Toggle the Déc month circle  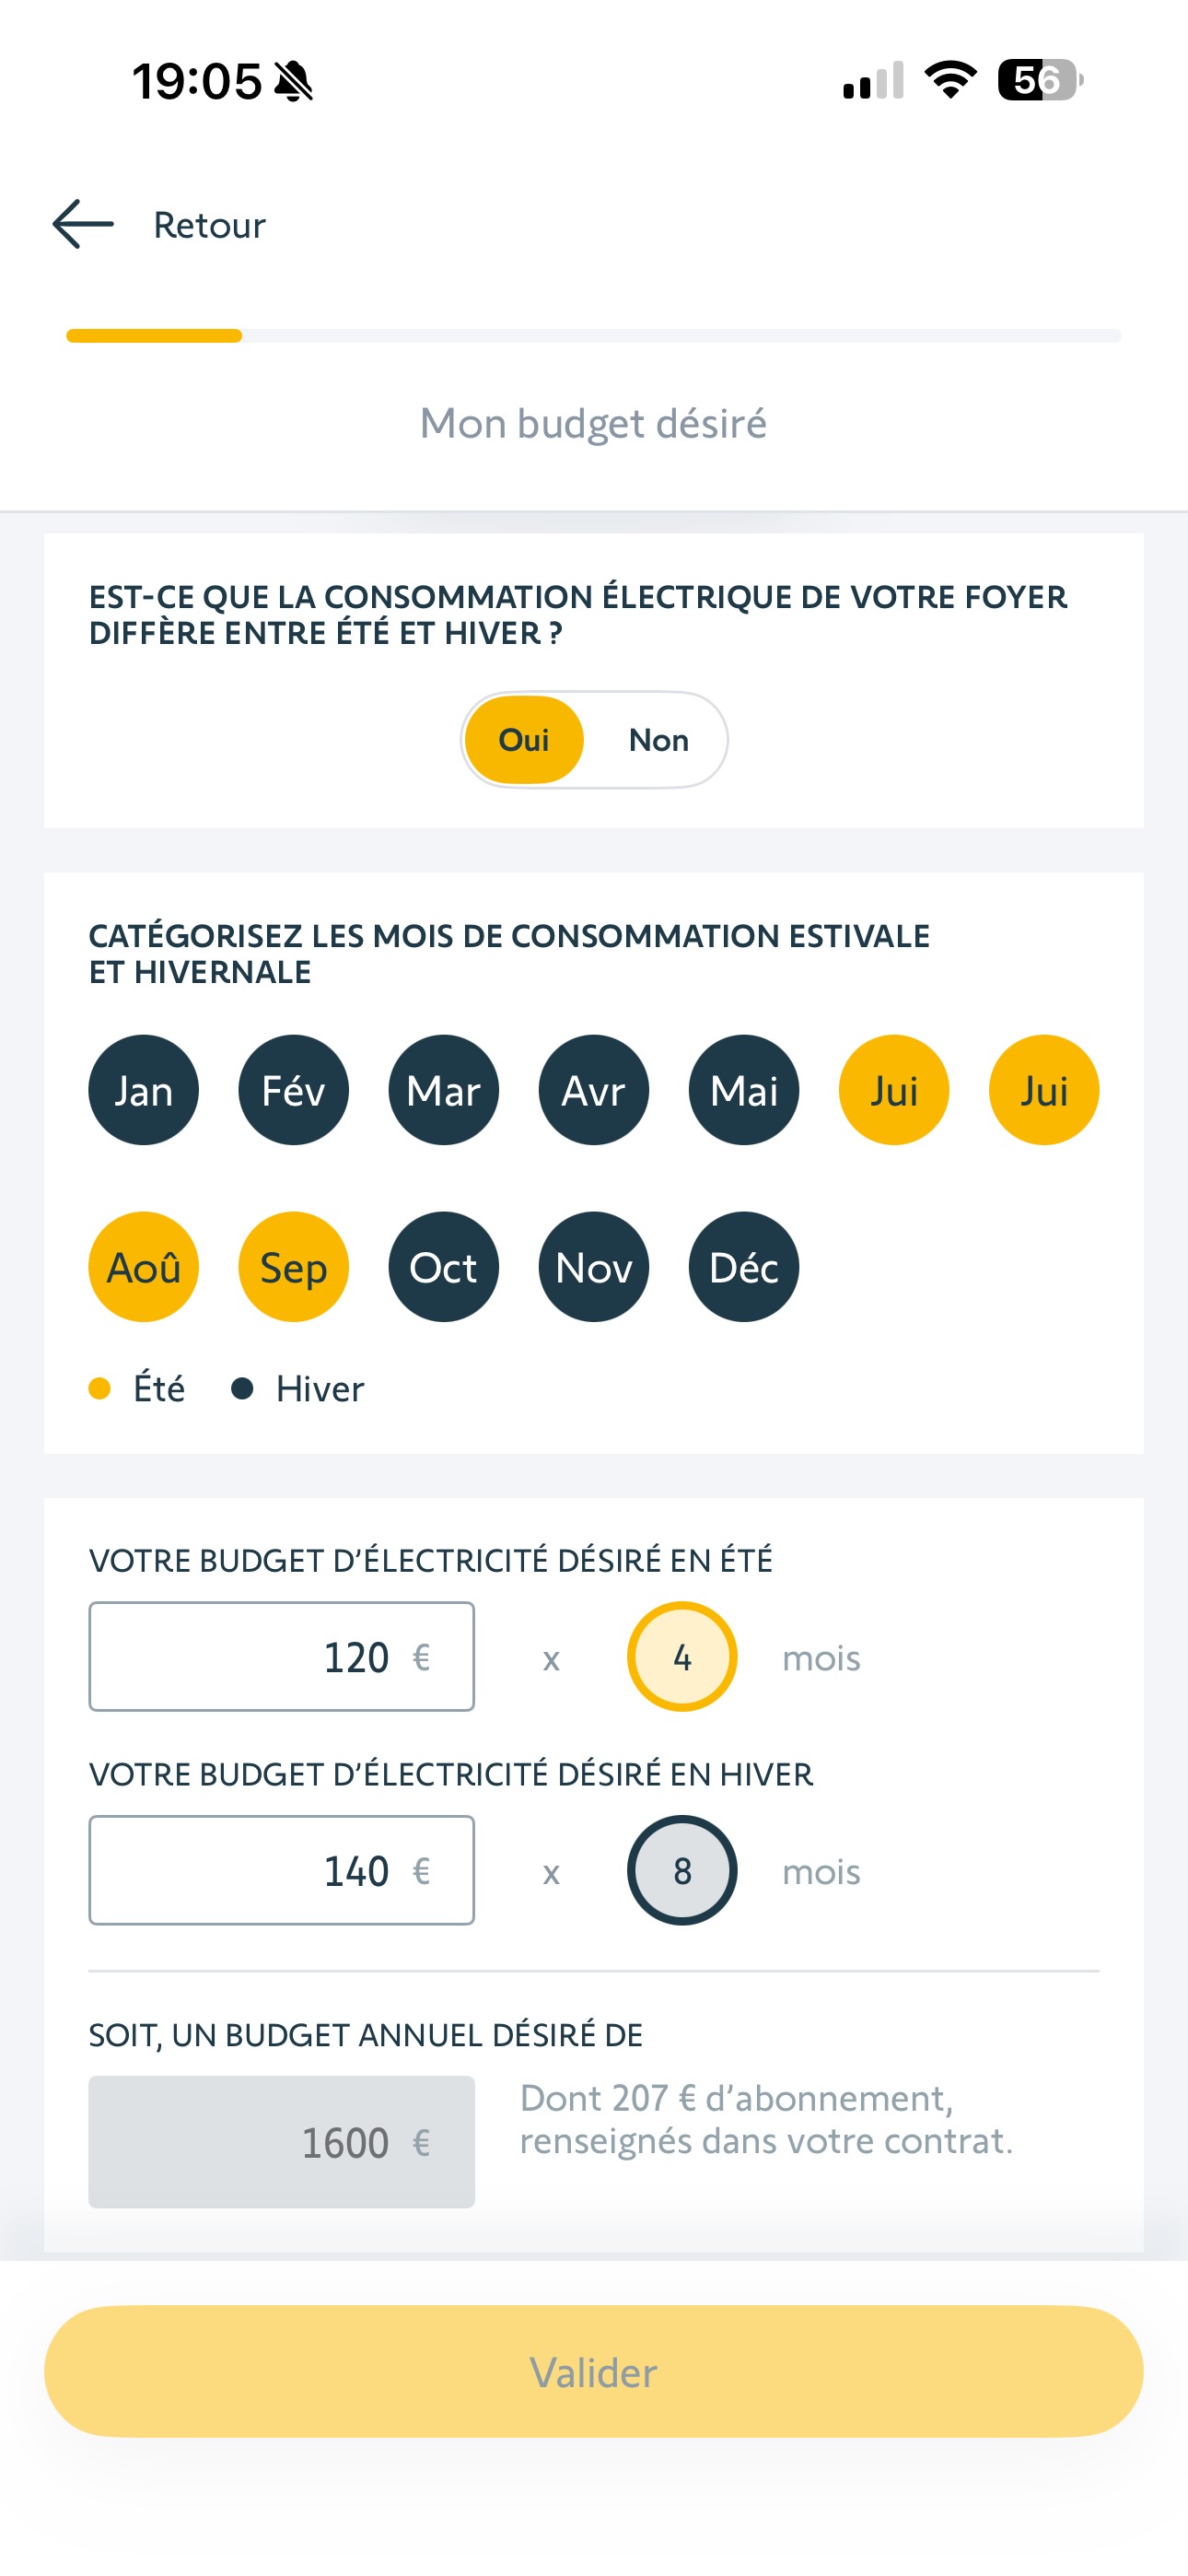(x=743, y=1267)
